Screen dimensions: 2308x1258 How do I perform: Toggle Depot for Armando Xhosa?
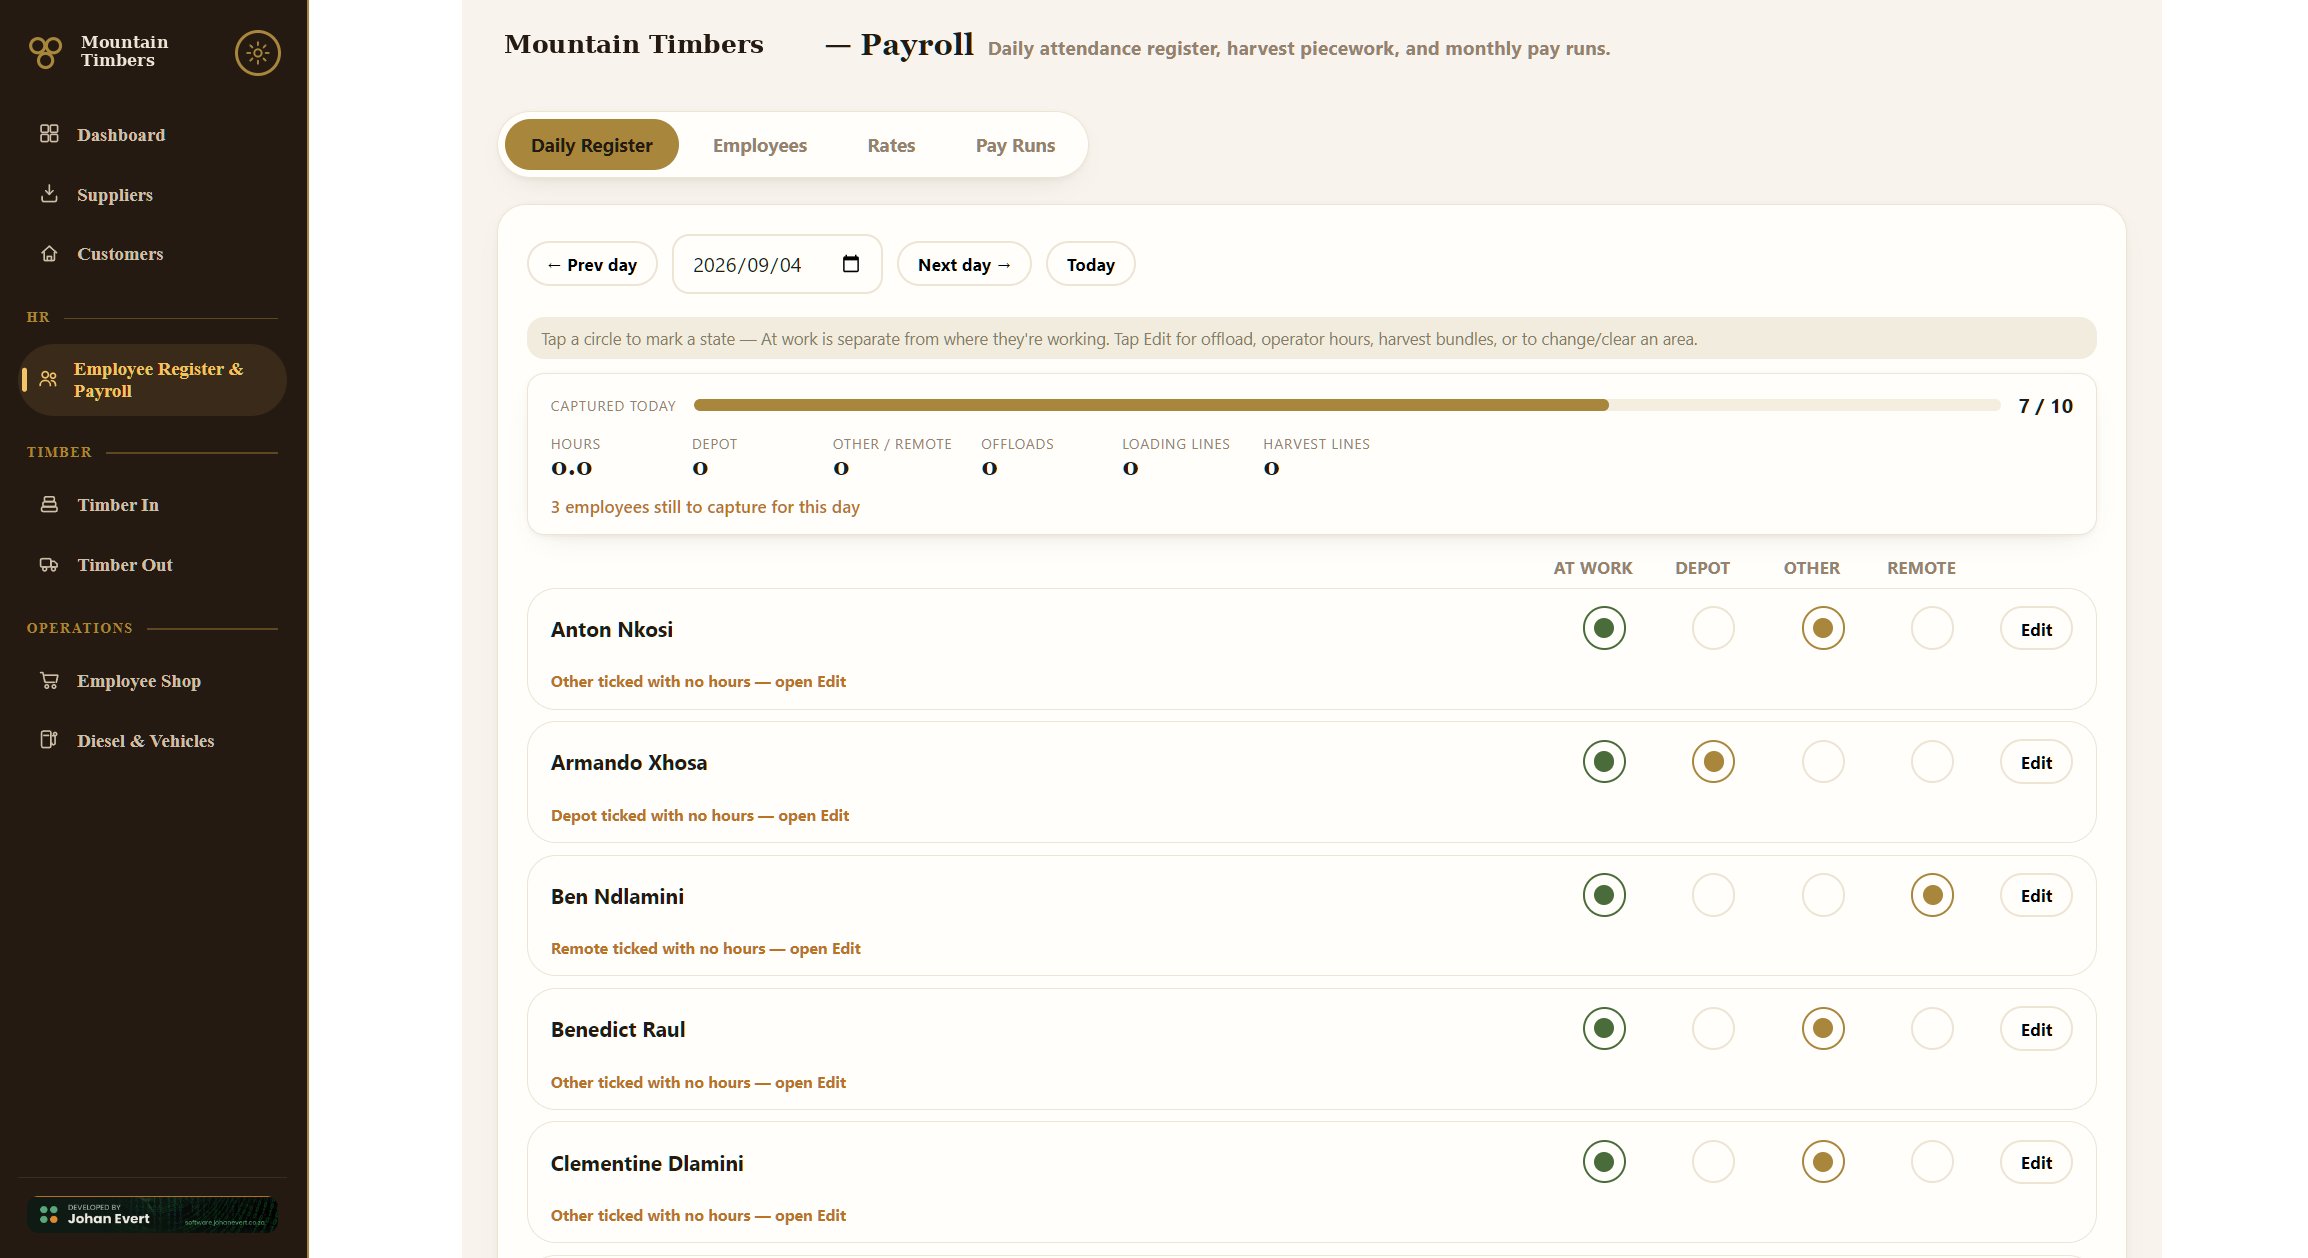(x=1713, y=762)
